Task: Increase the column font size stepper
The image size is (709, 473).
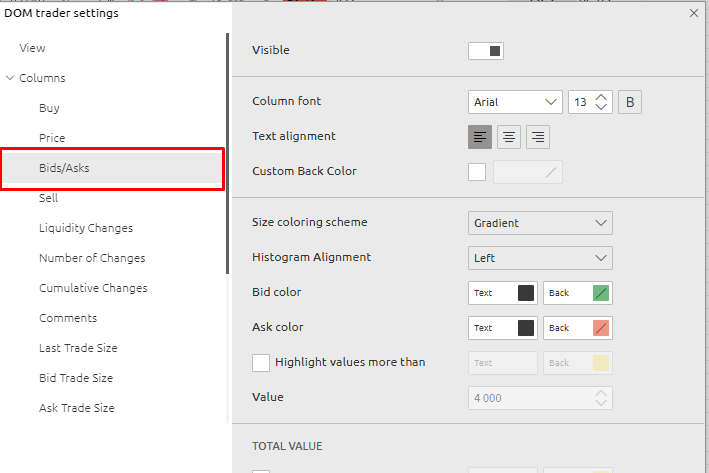Action: coord(601,97)
